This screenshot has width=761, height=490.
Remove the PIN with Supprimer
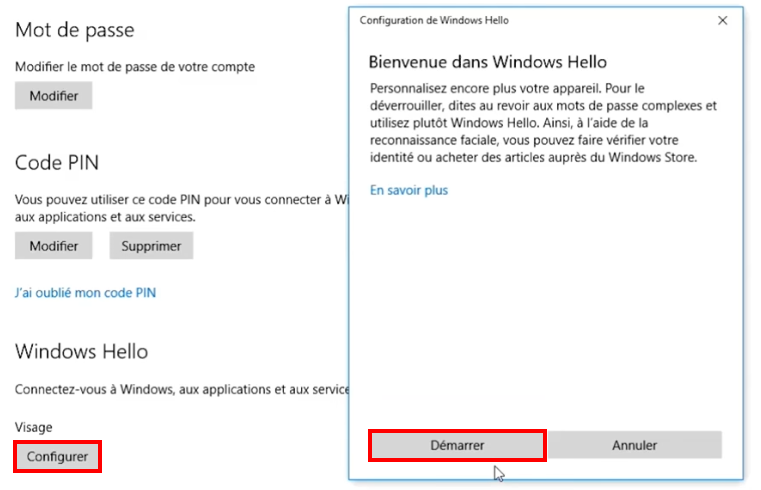pos(151,246)
